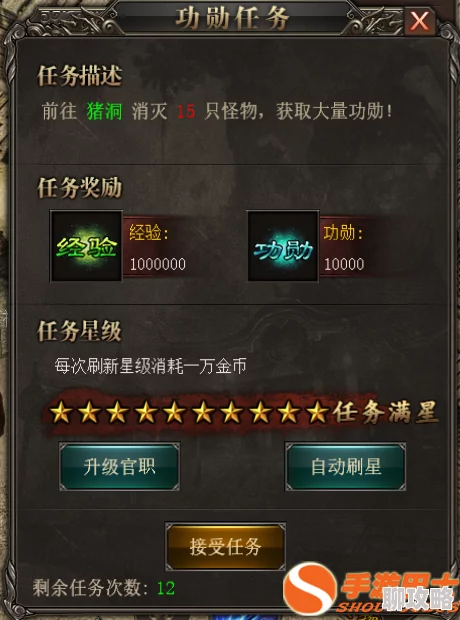Select the fifth gold star in rating row

[175, 412]
